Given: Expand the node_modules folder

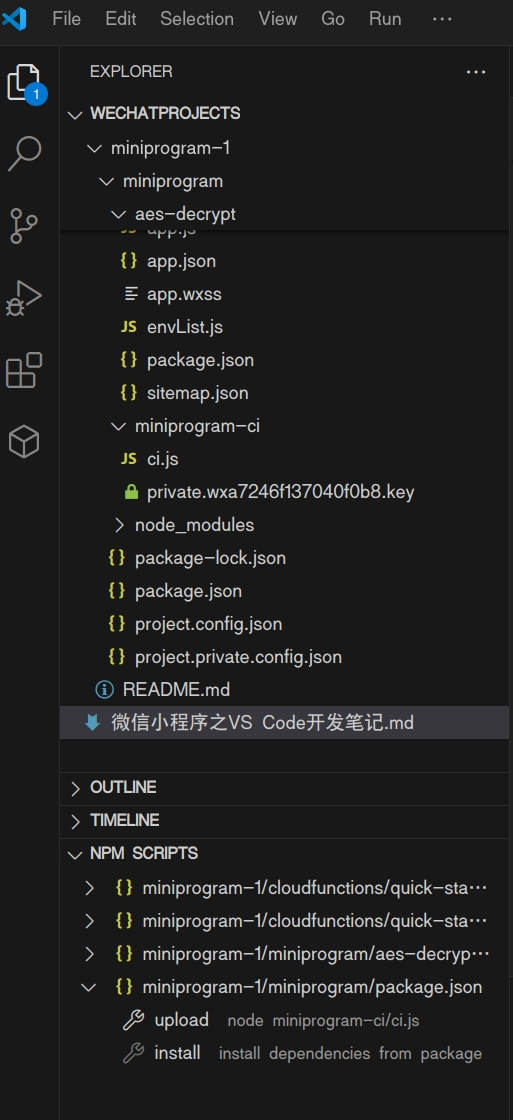Looking at the screenshot, I should pos(119,525).
